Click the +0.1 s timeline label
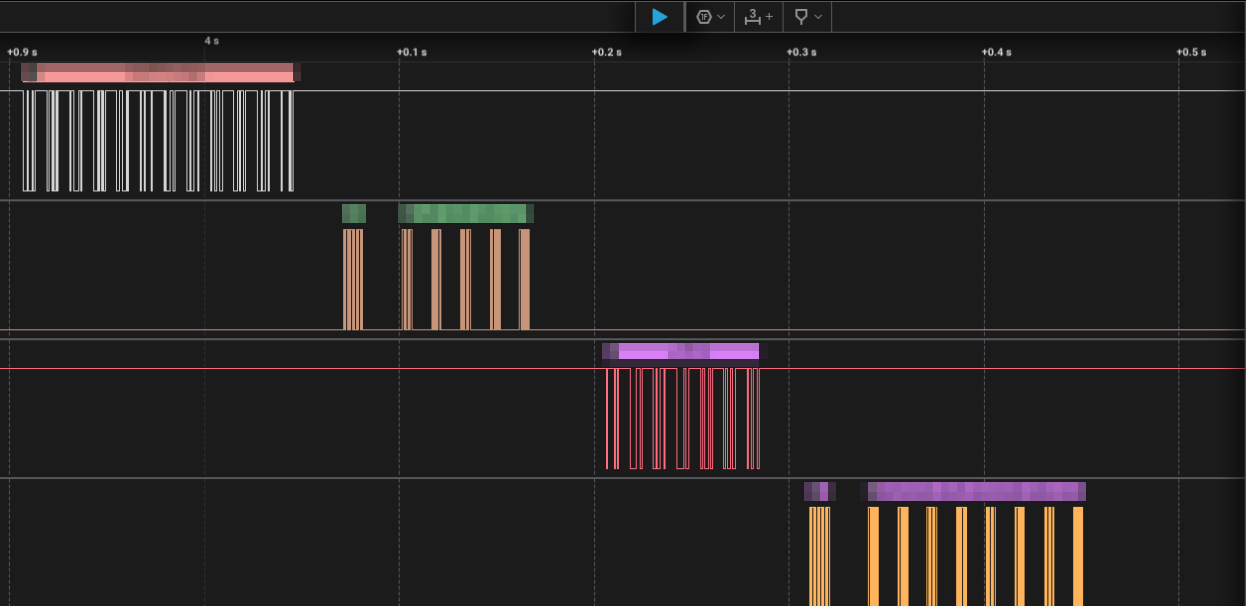1246x606 pixels. 411,52
